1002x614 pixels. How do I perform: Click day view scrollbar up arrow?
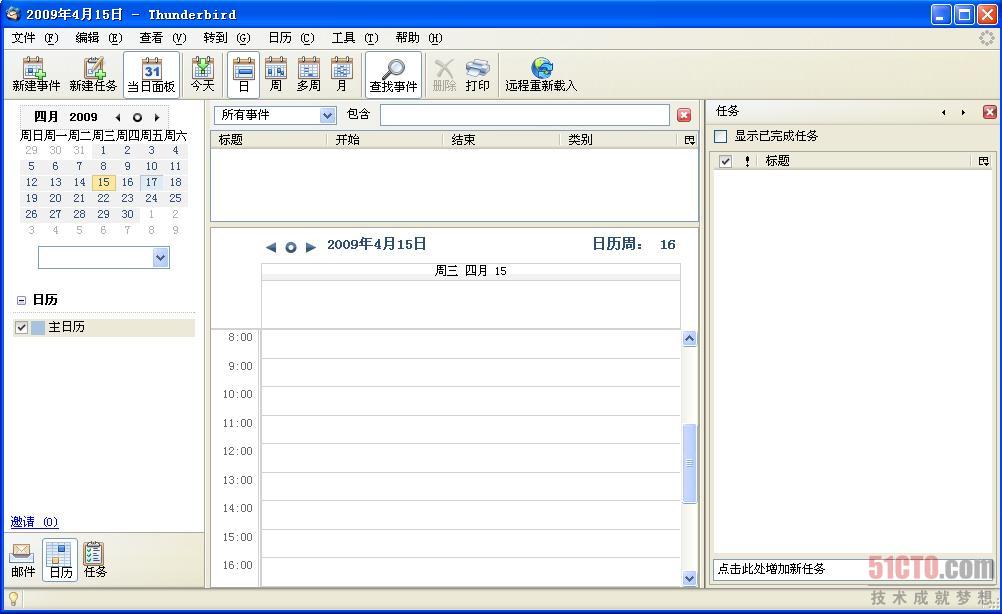tap(689, 339)
